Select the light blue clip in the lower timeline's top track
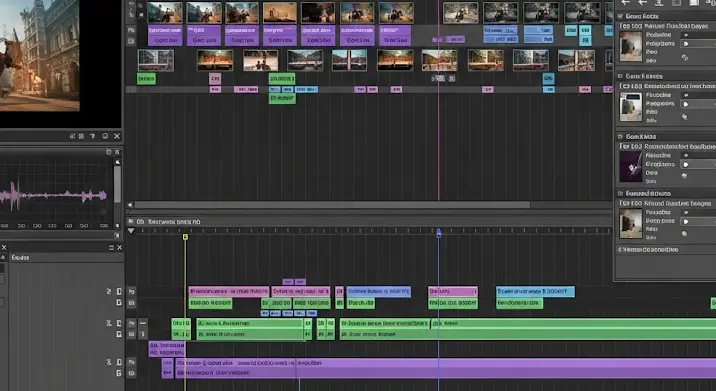 coord(535,291)
